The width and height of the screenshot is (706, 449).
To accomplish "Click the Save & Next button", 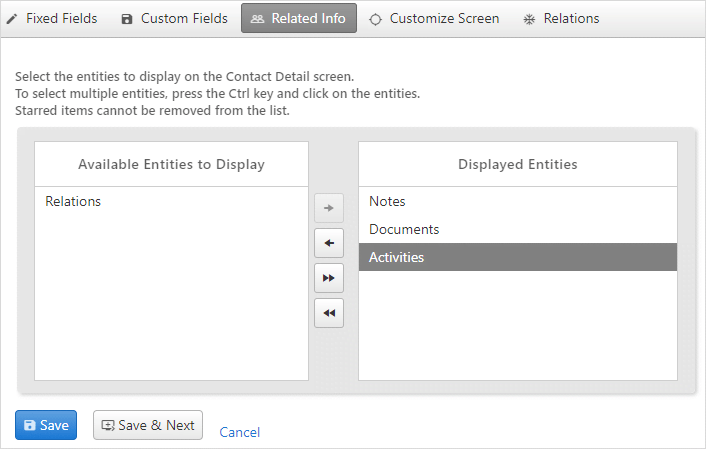I will tap(148, 425).
